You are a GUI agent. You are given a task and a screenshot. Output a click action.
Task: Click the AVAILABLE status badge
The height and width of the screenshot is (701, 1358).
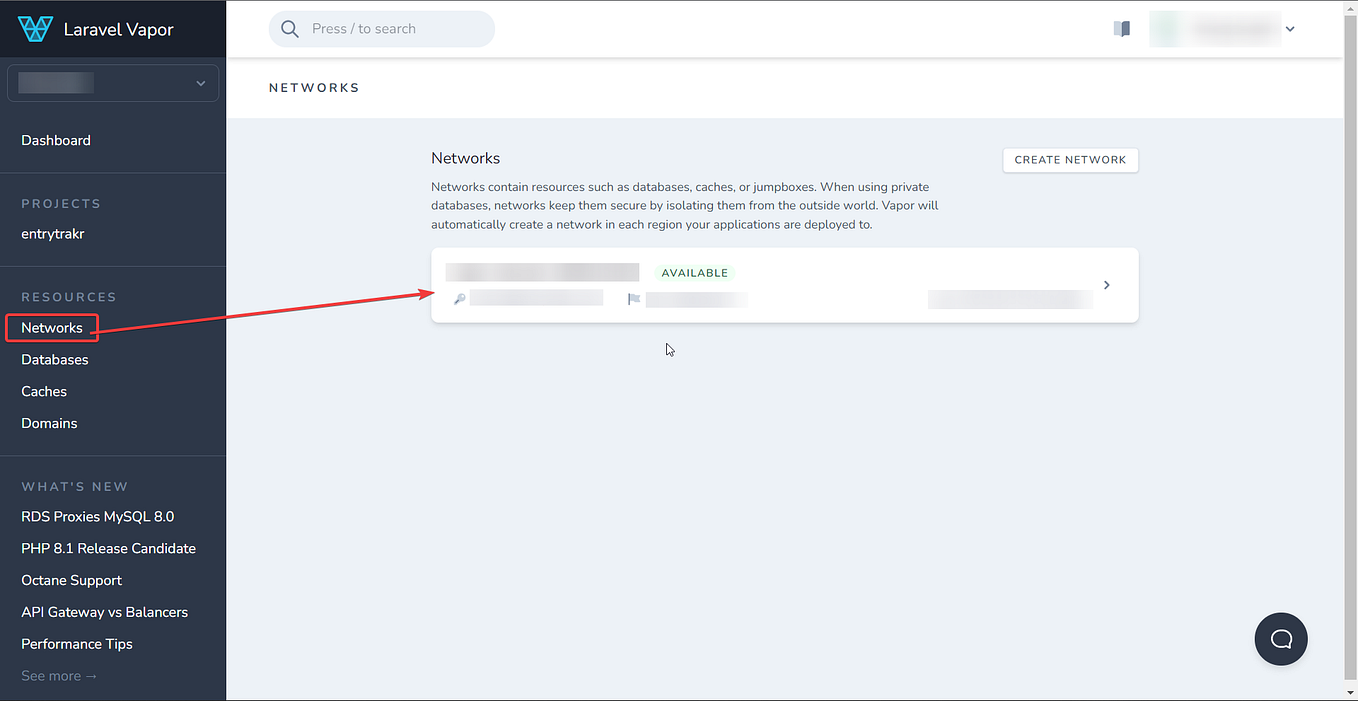click(x=694, y=272)
